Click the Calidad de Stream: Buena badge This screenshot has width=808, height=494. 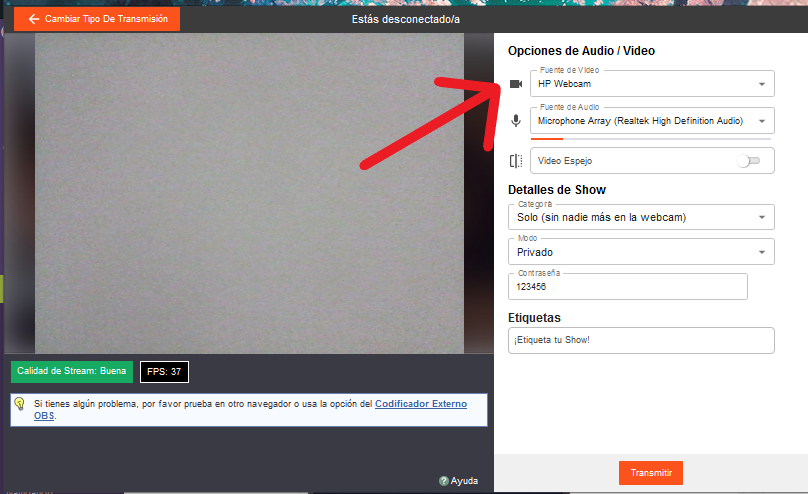click(x=72, y=371)
